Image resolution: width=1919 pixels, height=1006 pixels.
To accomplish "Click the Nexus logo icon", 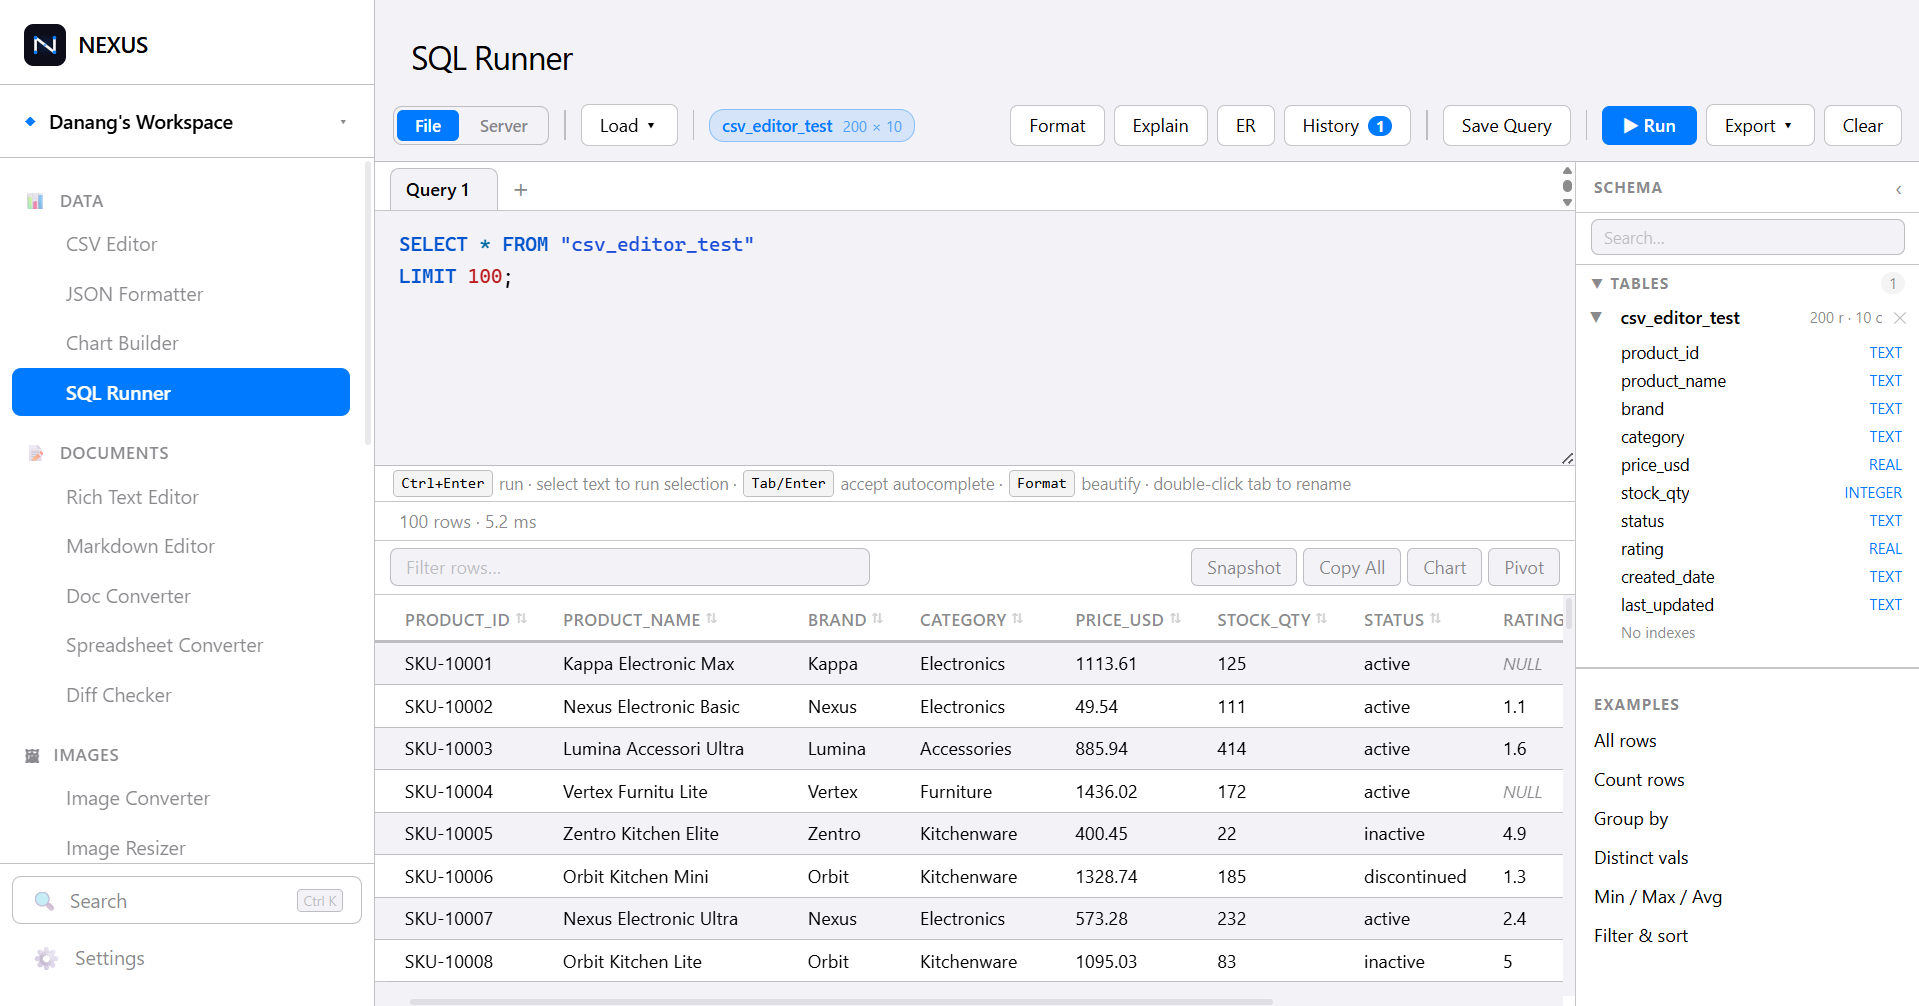I will tap(45, 45).
